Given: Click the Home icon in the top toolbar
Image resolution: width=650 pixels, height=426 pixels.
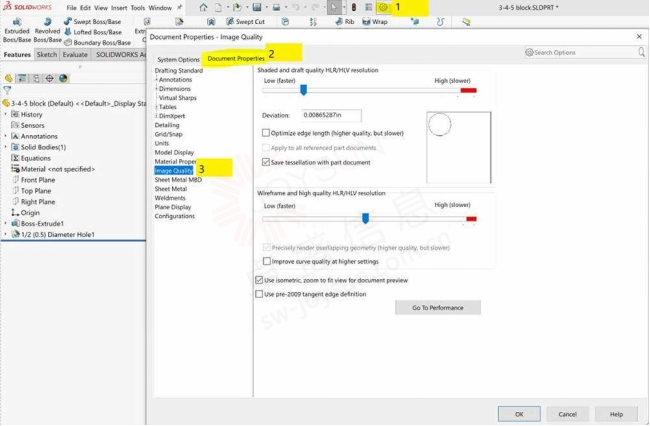Looking at the screenshot, I should [203, 7].
